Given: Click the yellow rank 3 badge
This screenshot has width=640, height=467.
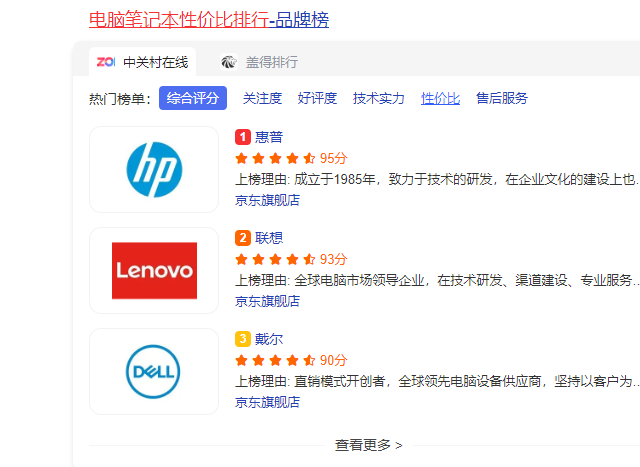Looking at the screenshot, I should click(242, 339).
